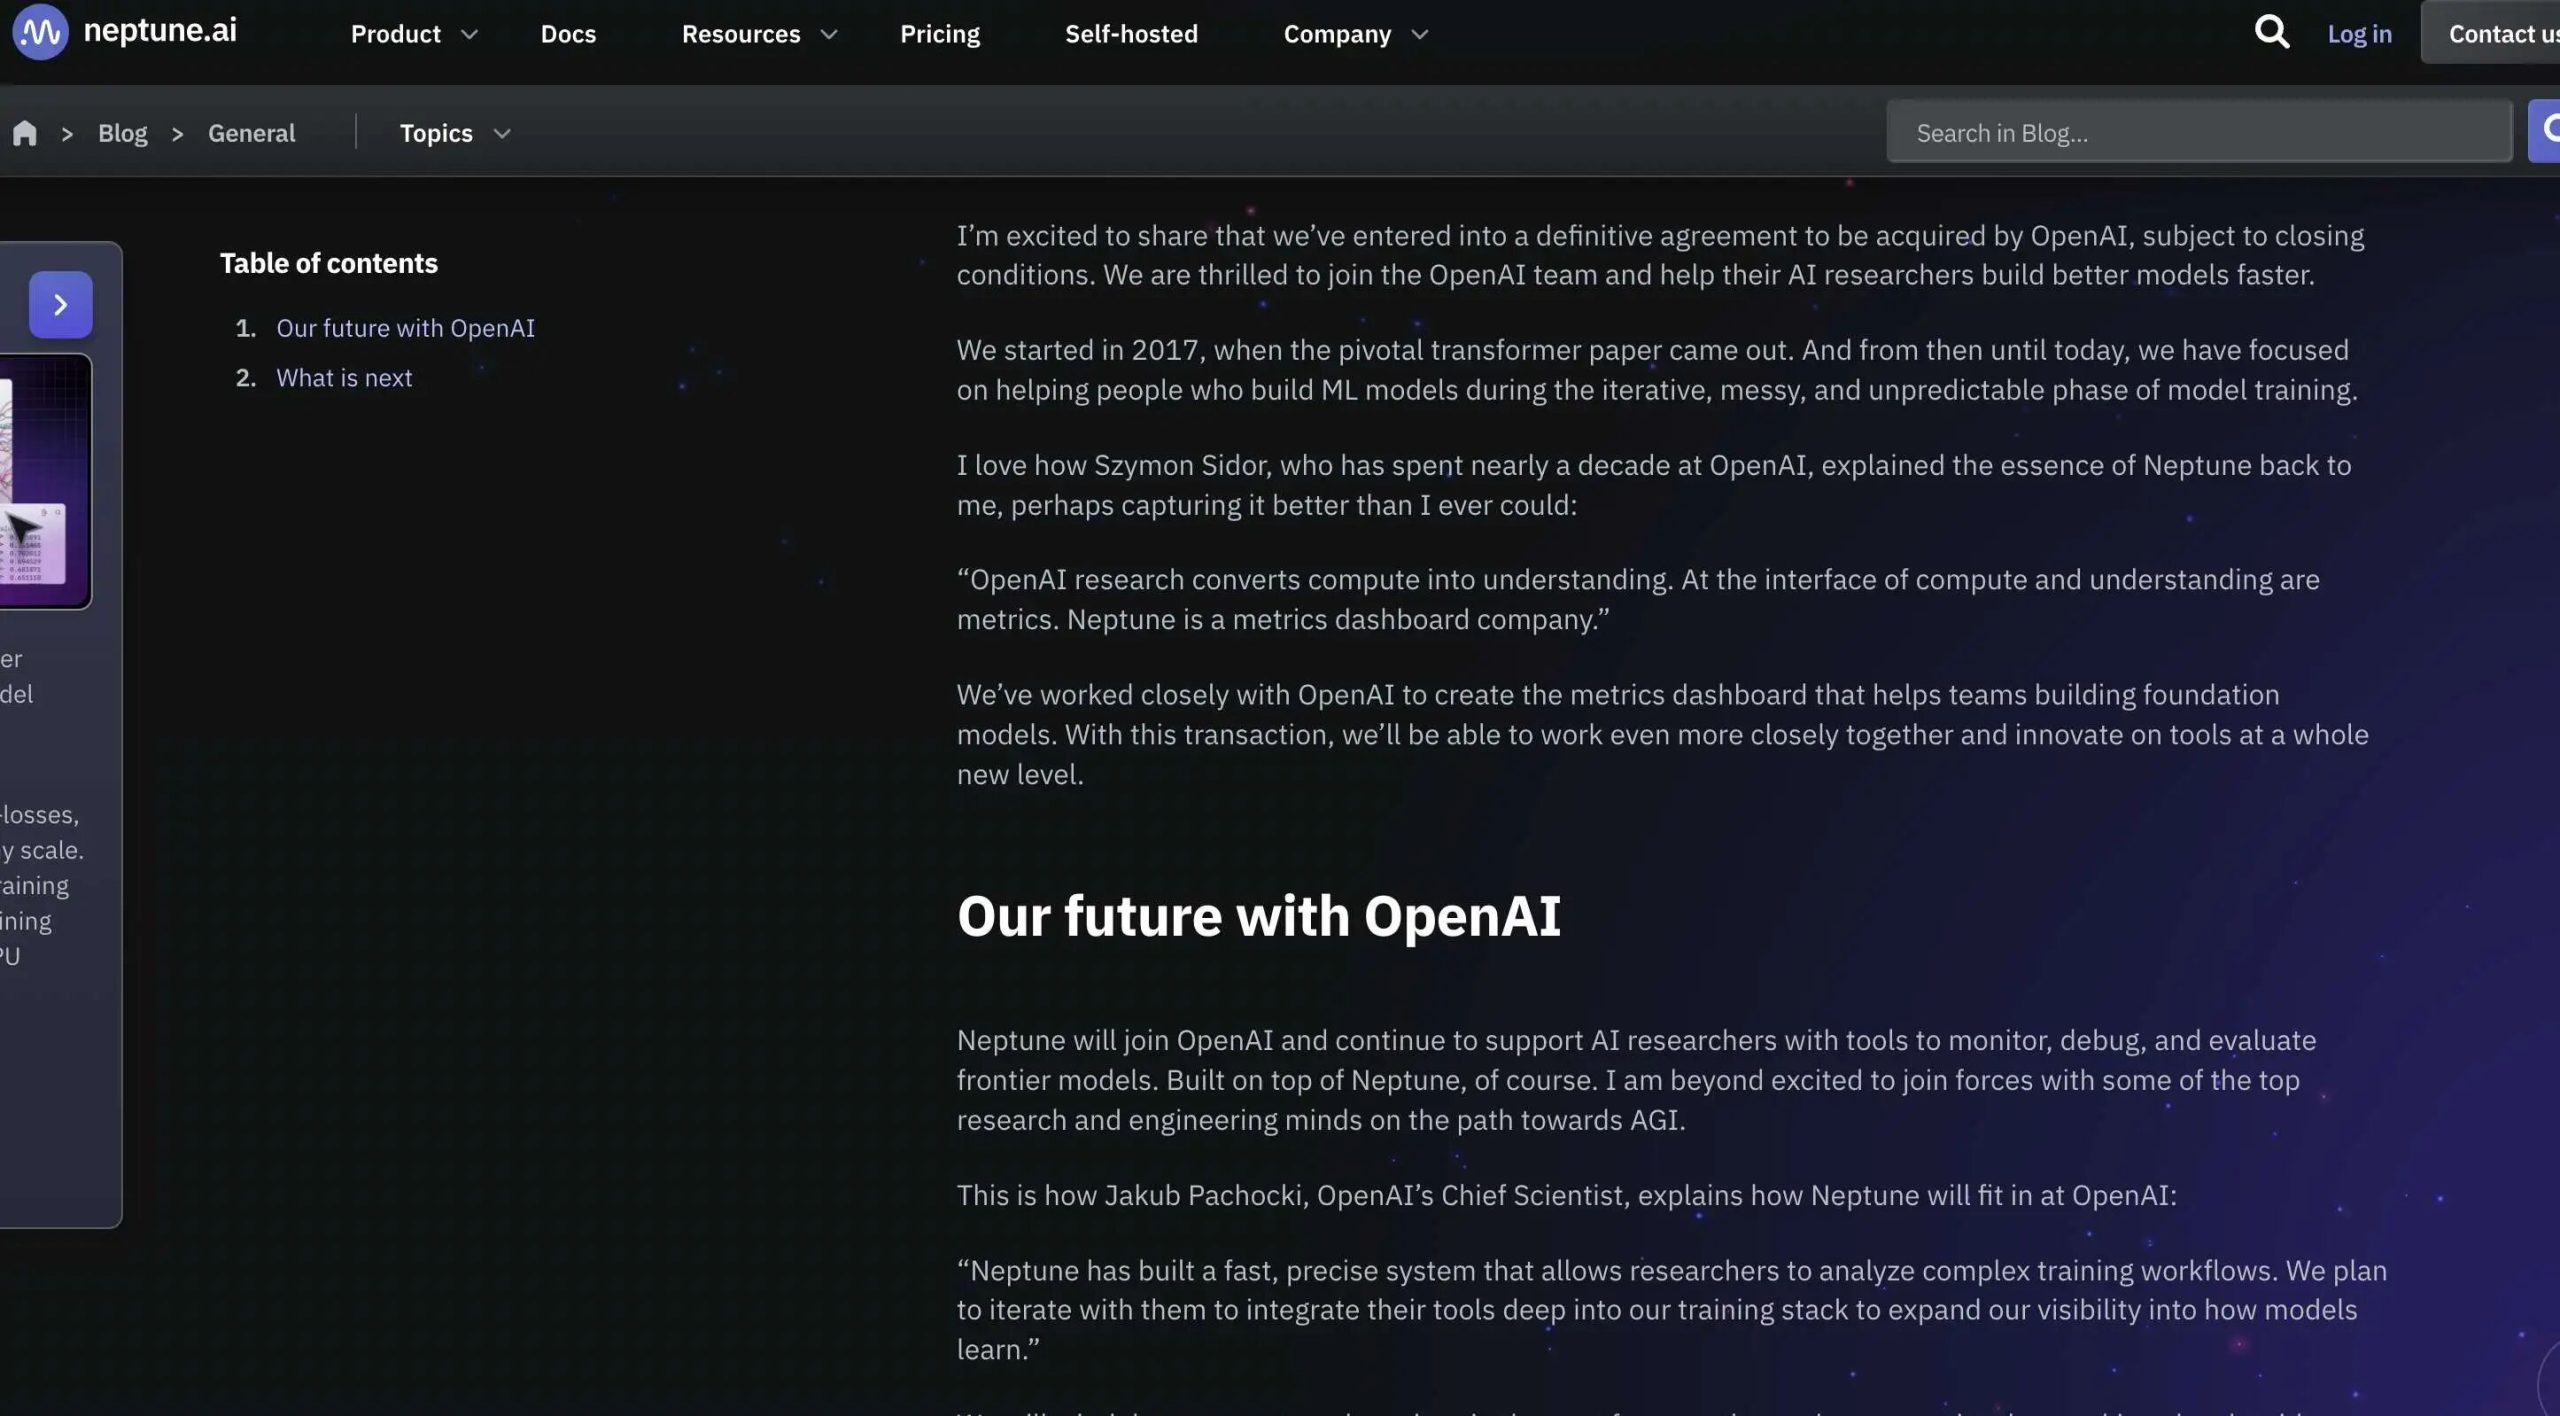Viewport: 2560px width, 1416px height.
Task: Jump to Our future with OpenAI section
Action: pos(405,328)
